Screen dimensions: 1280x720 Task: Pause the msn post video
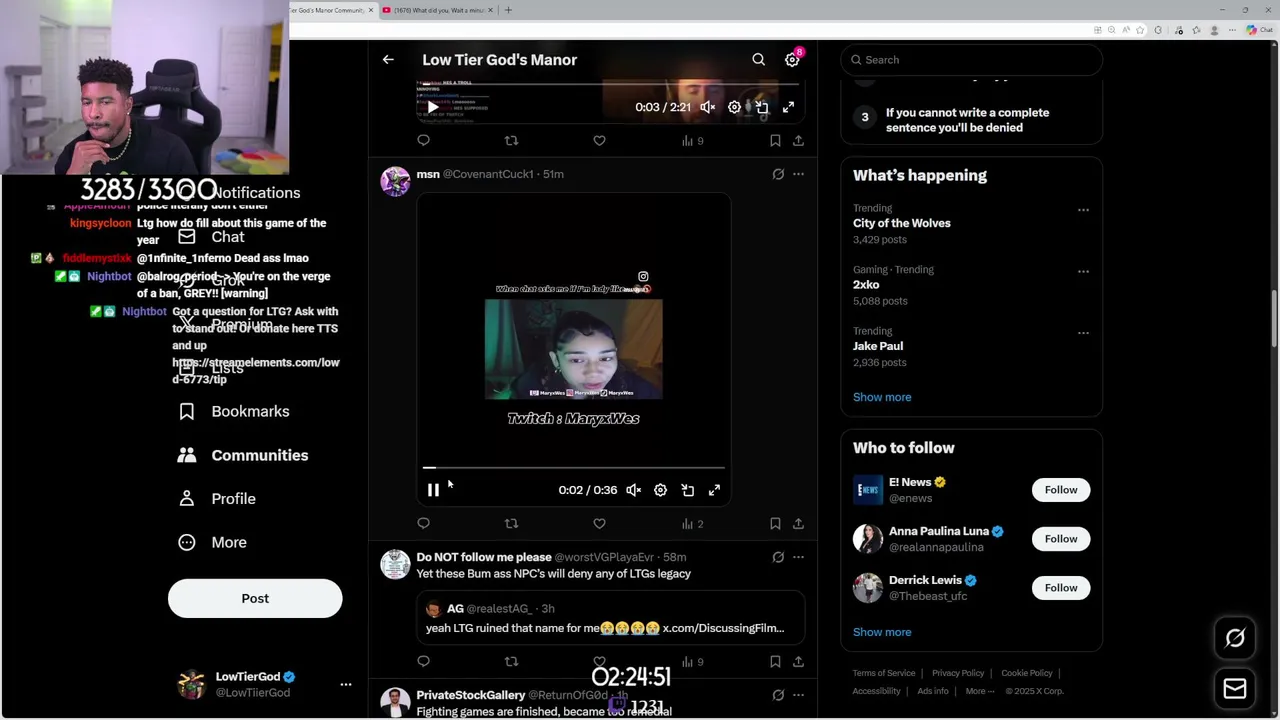[x=433, y=490]
